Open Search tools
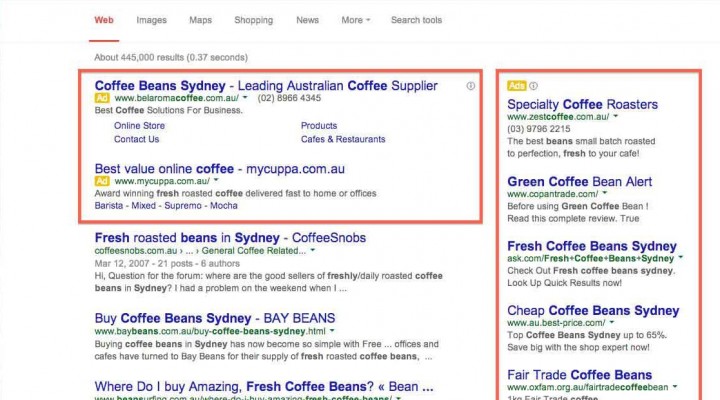Image resolution: width=720 pixels, height=400 pixels. point(416,20)
